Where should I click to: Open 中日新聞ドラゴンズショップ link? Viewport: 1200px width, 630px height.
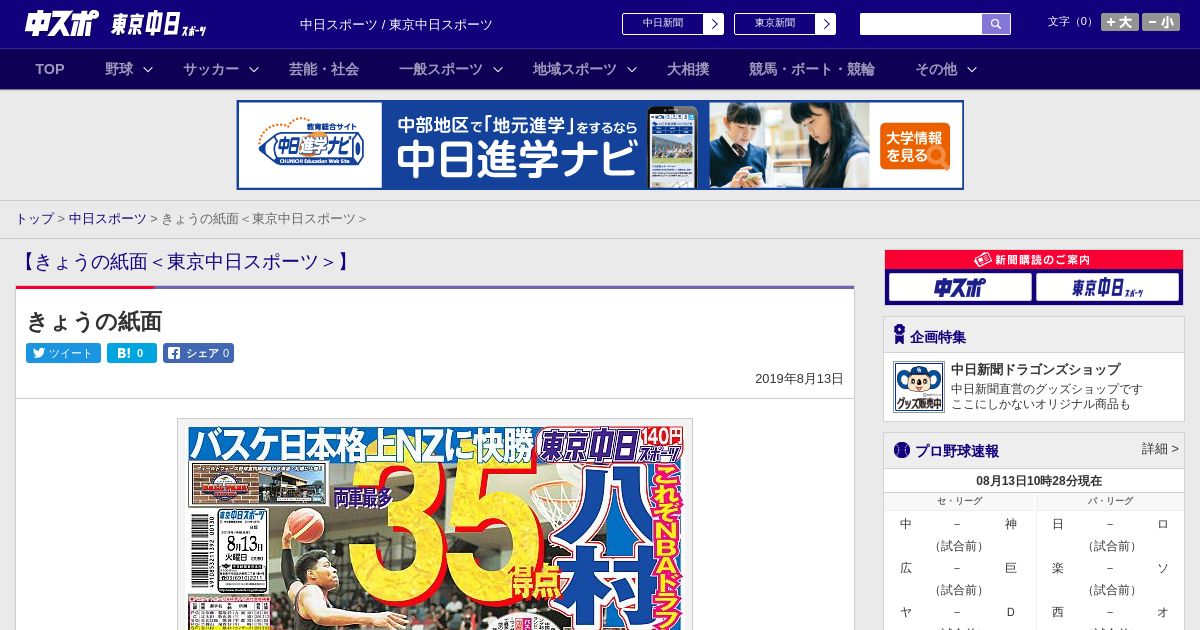[1035, 369]
